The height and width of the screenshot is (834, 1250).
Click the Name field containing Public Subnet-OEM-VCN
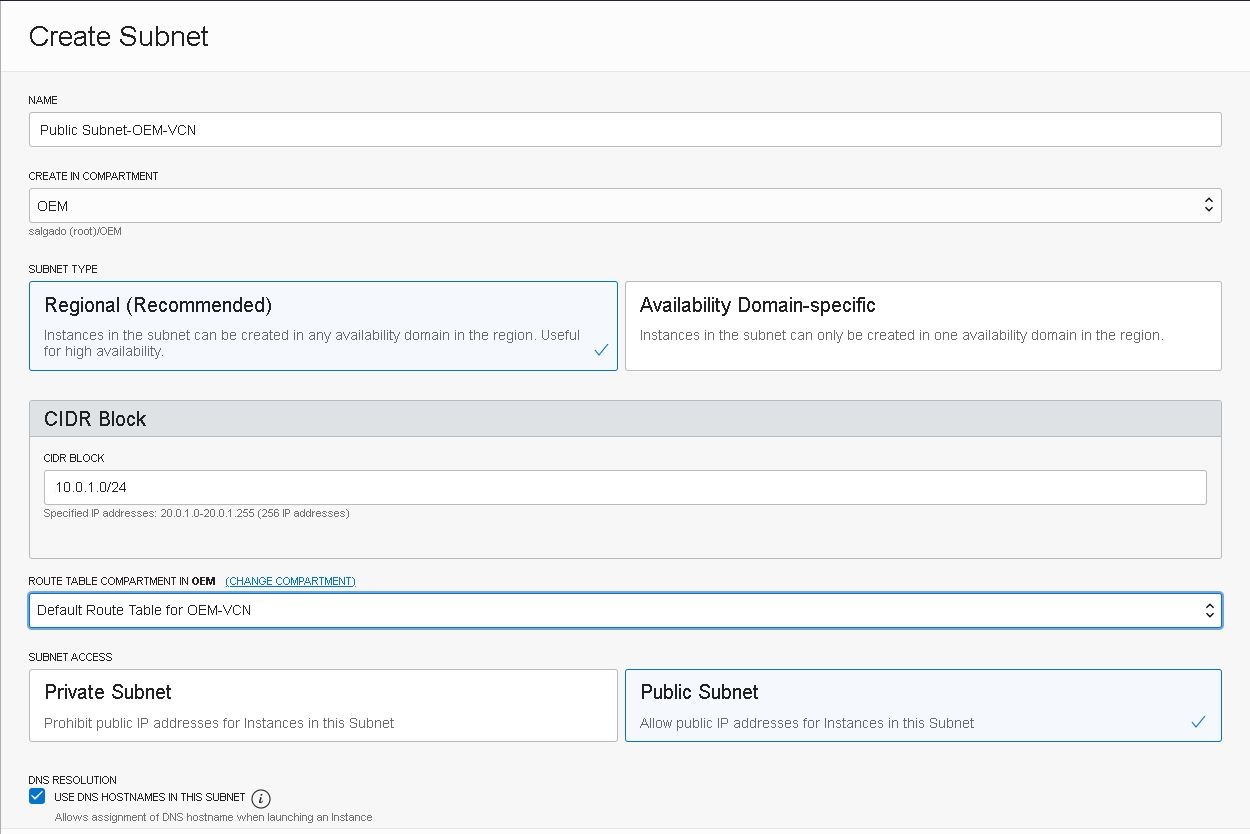(624, 130)
